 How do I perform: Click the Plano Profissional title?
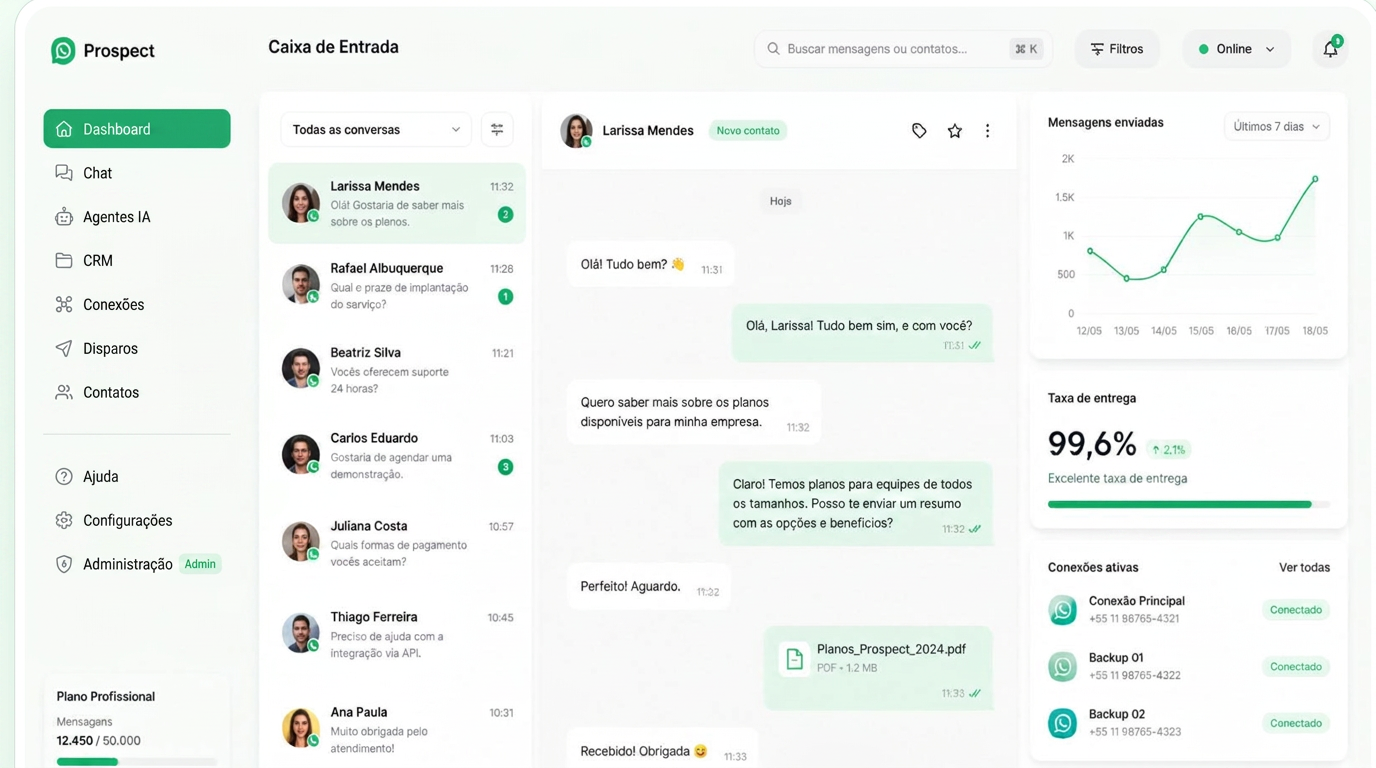pyautogui.click(x=106, y=697)
